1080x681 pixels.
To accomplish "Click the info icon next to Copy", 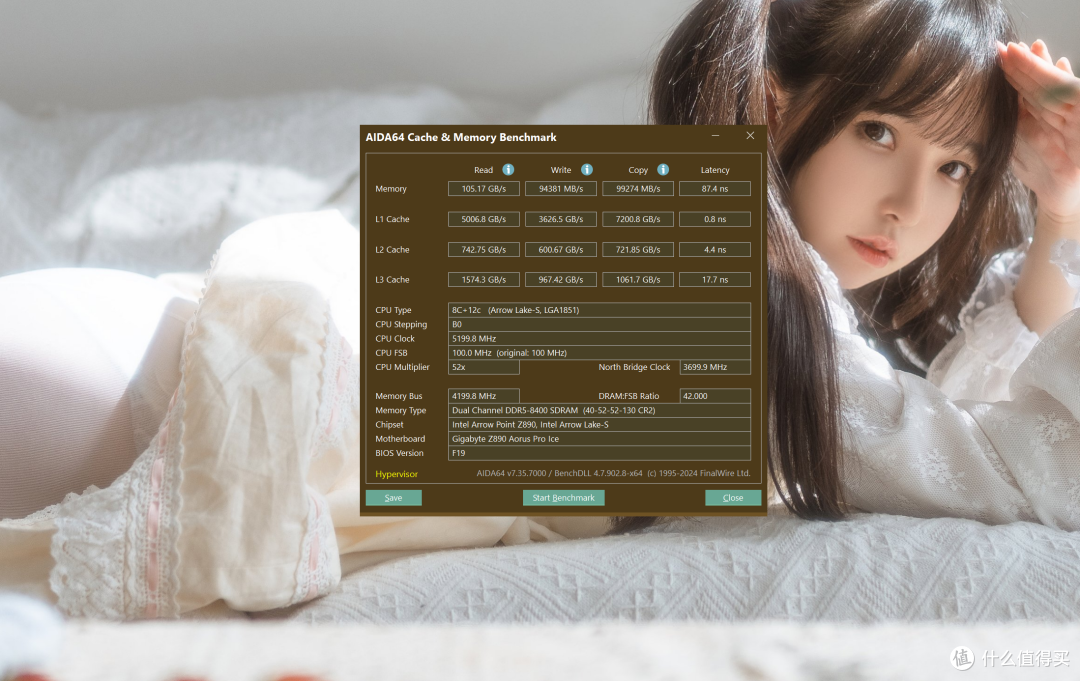I will point(663,169).
